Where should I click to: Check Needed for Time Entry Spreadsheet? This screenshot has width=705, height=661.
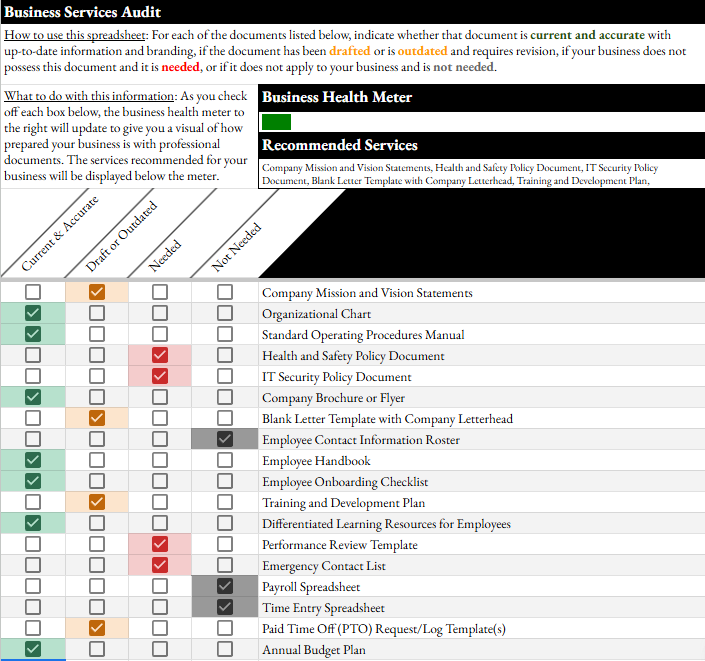coord(160,607)
